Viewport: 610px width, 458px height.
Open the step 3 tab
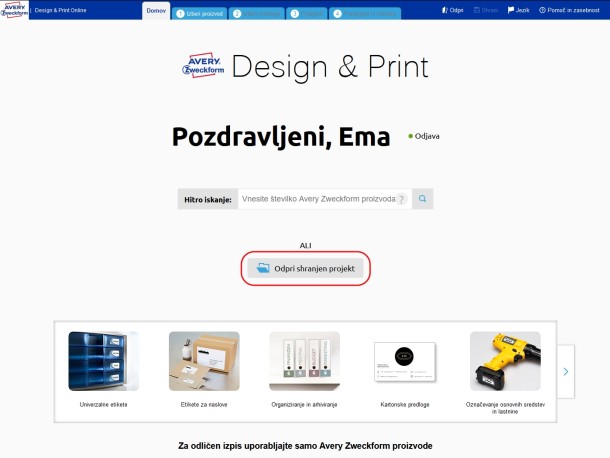307,14
